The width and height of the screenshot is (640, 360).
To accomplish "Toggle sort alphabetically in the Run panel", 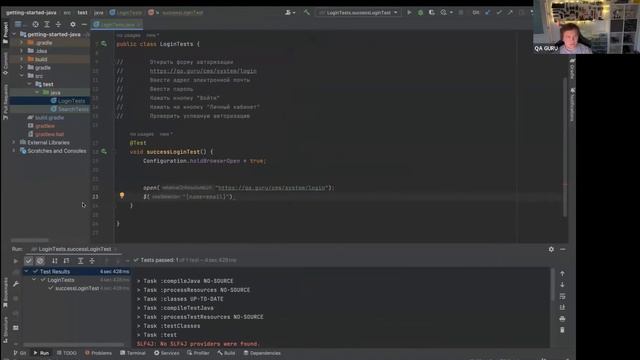I will [x=55, y=260].
